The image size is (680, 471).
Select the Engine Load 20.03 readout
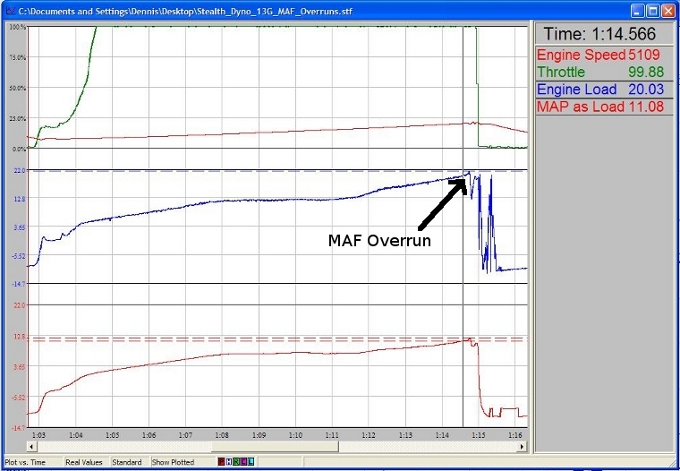tap(604, 89)
